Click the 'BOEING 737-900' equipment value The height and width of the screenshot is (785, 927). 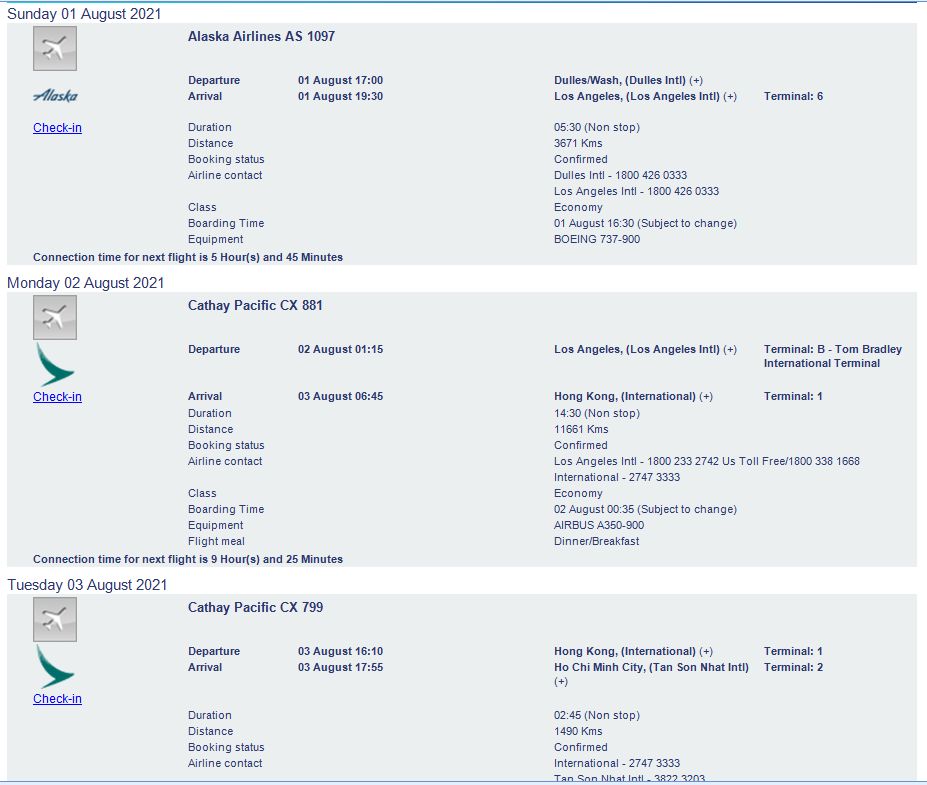click(x=597, y=239)
